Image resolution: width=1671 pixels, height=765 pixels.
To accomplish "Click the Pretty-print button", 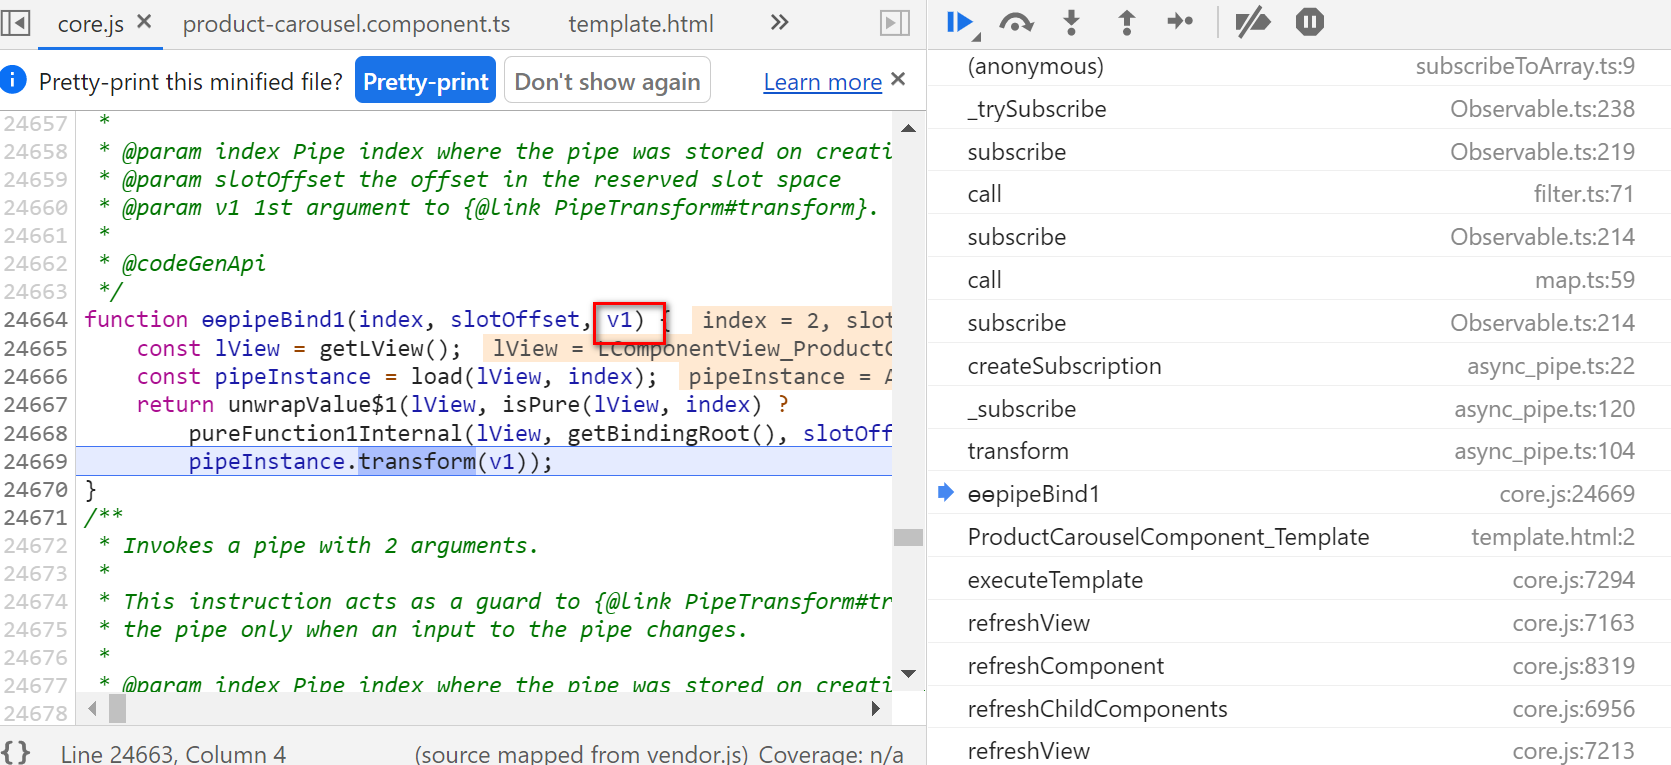I will (426, 81).
